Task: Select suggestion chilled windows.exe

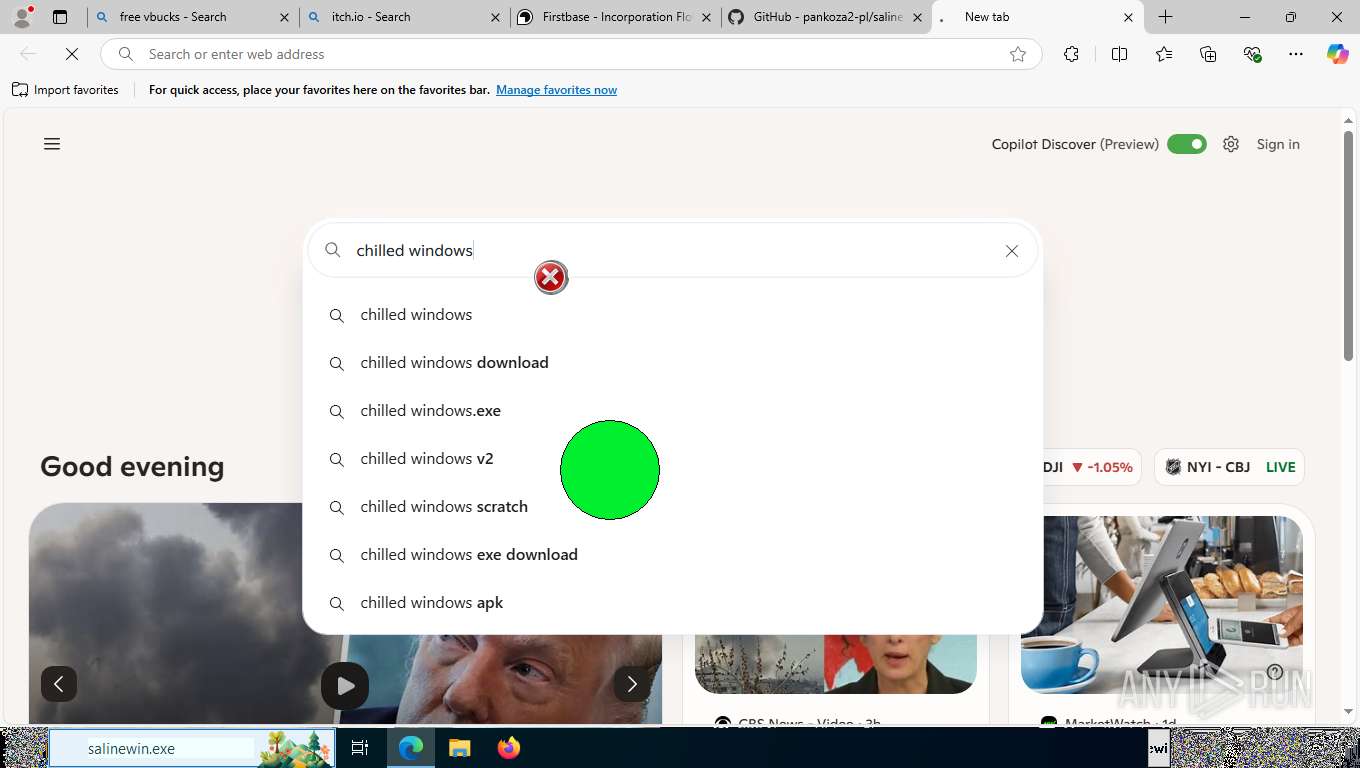Action: point(673,411)
